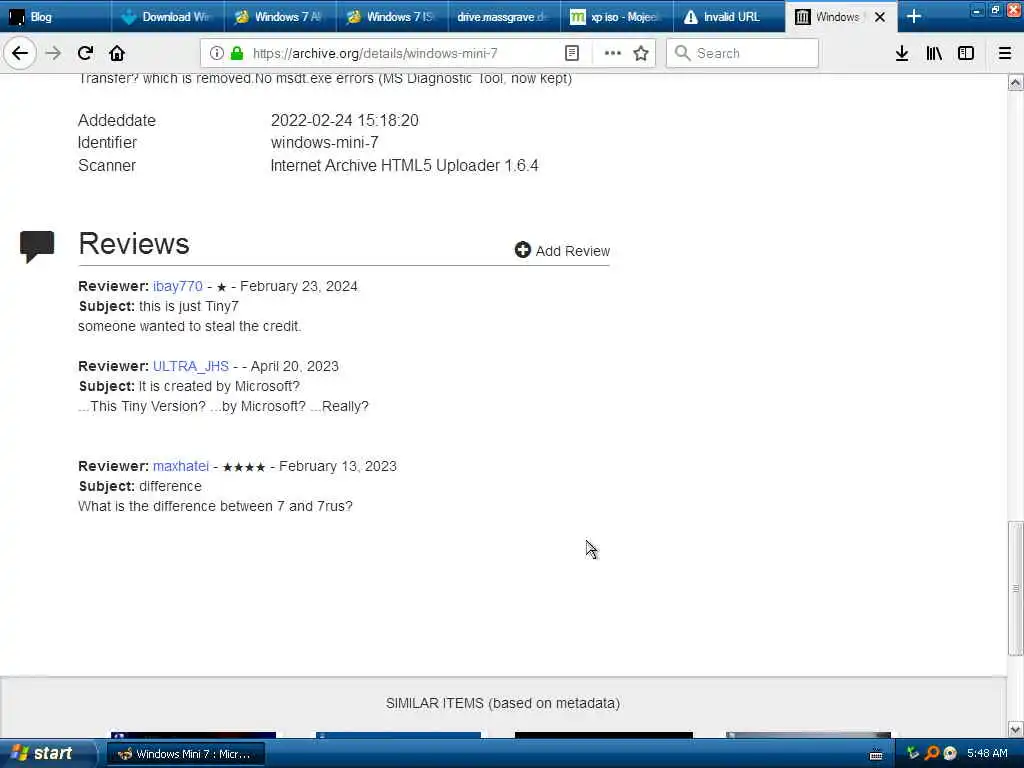Select Windows Mini 7 taskbar button

click(186, 754)
